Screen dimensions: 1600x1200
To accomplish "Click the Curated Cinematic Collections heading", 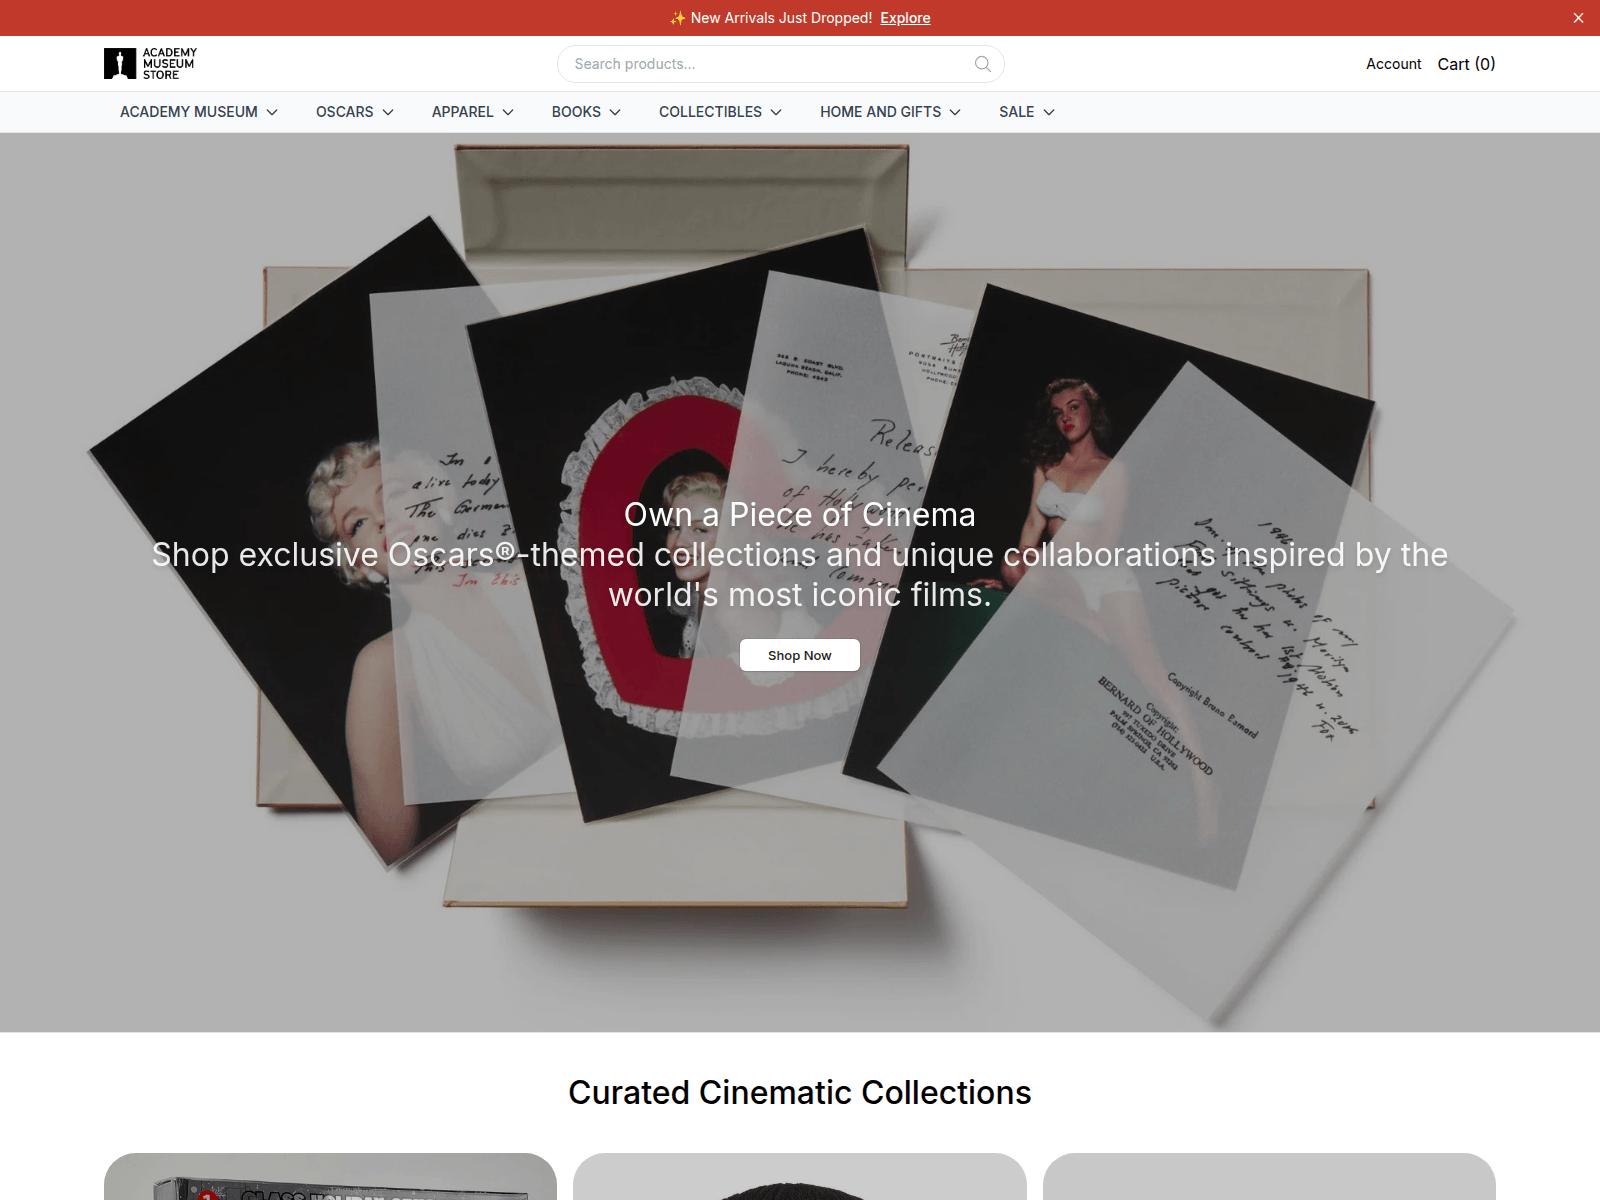I will point(800,1092).
